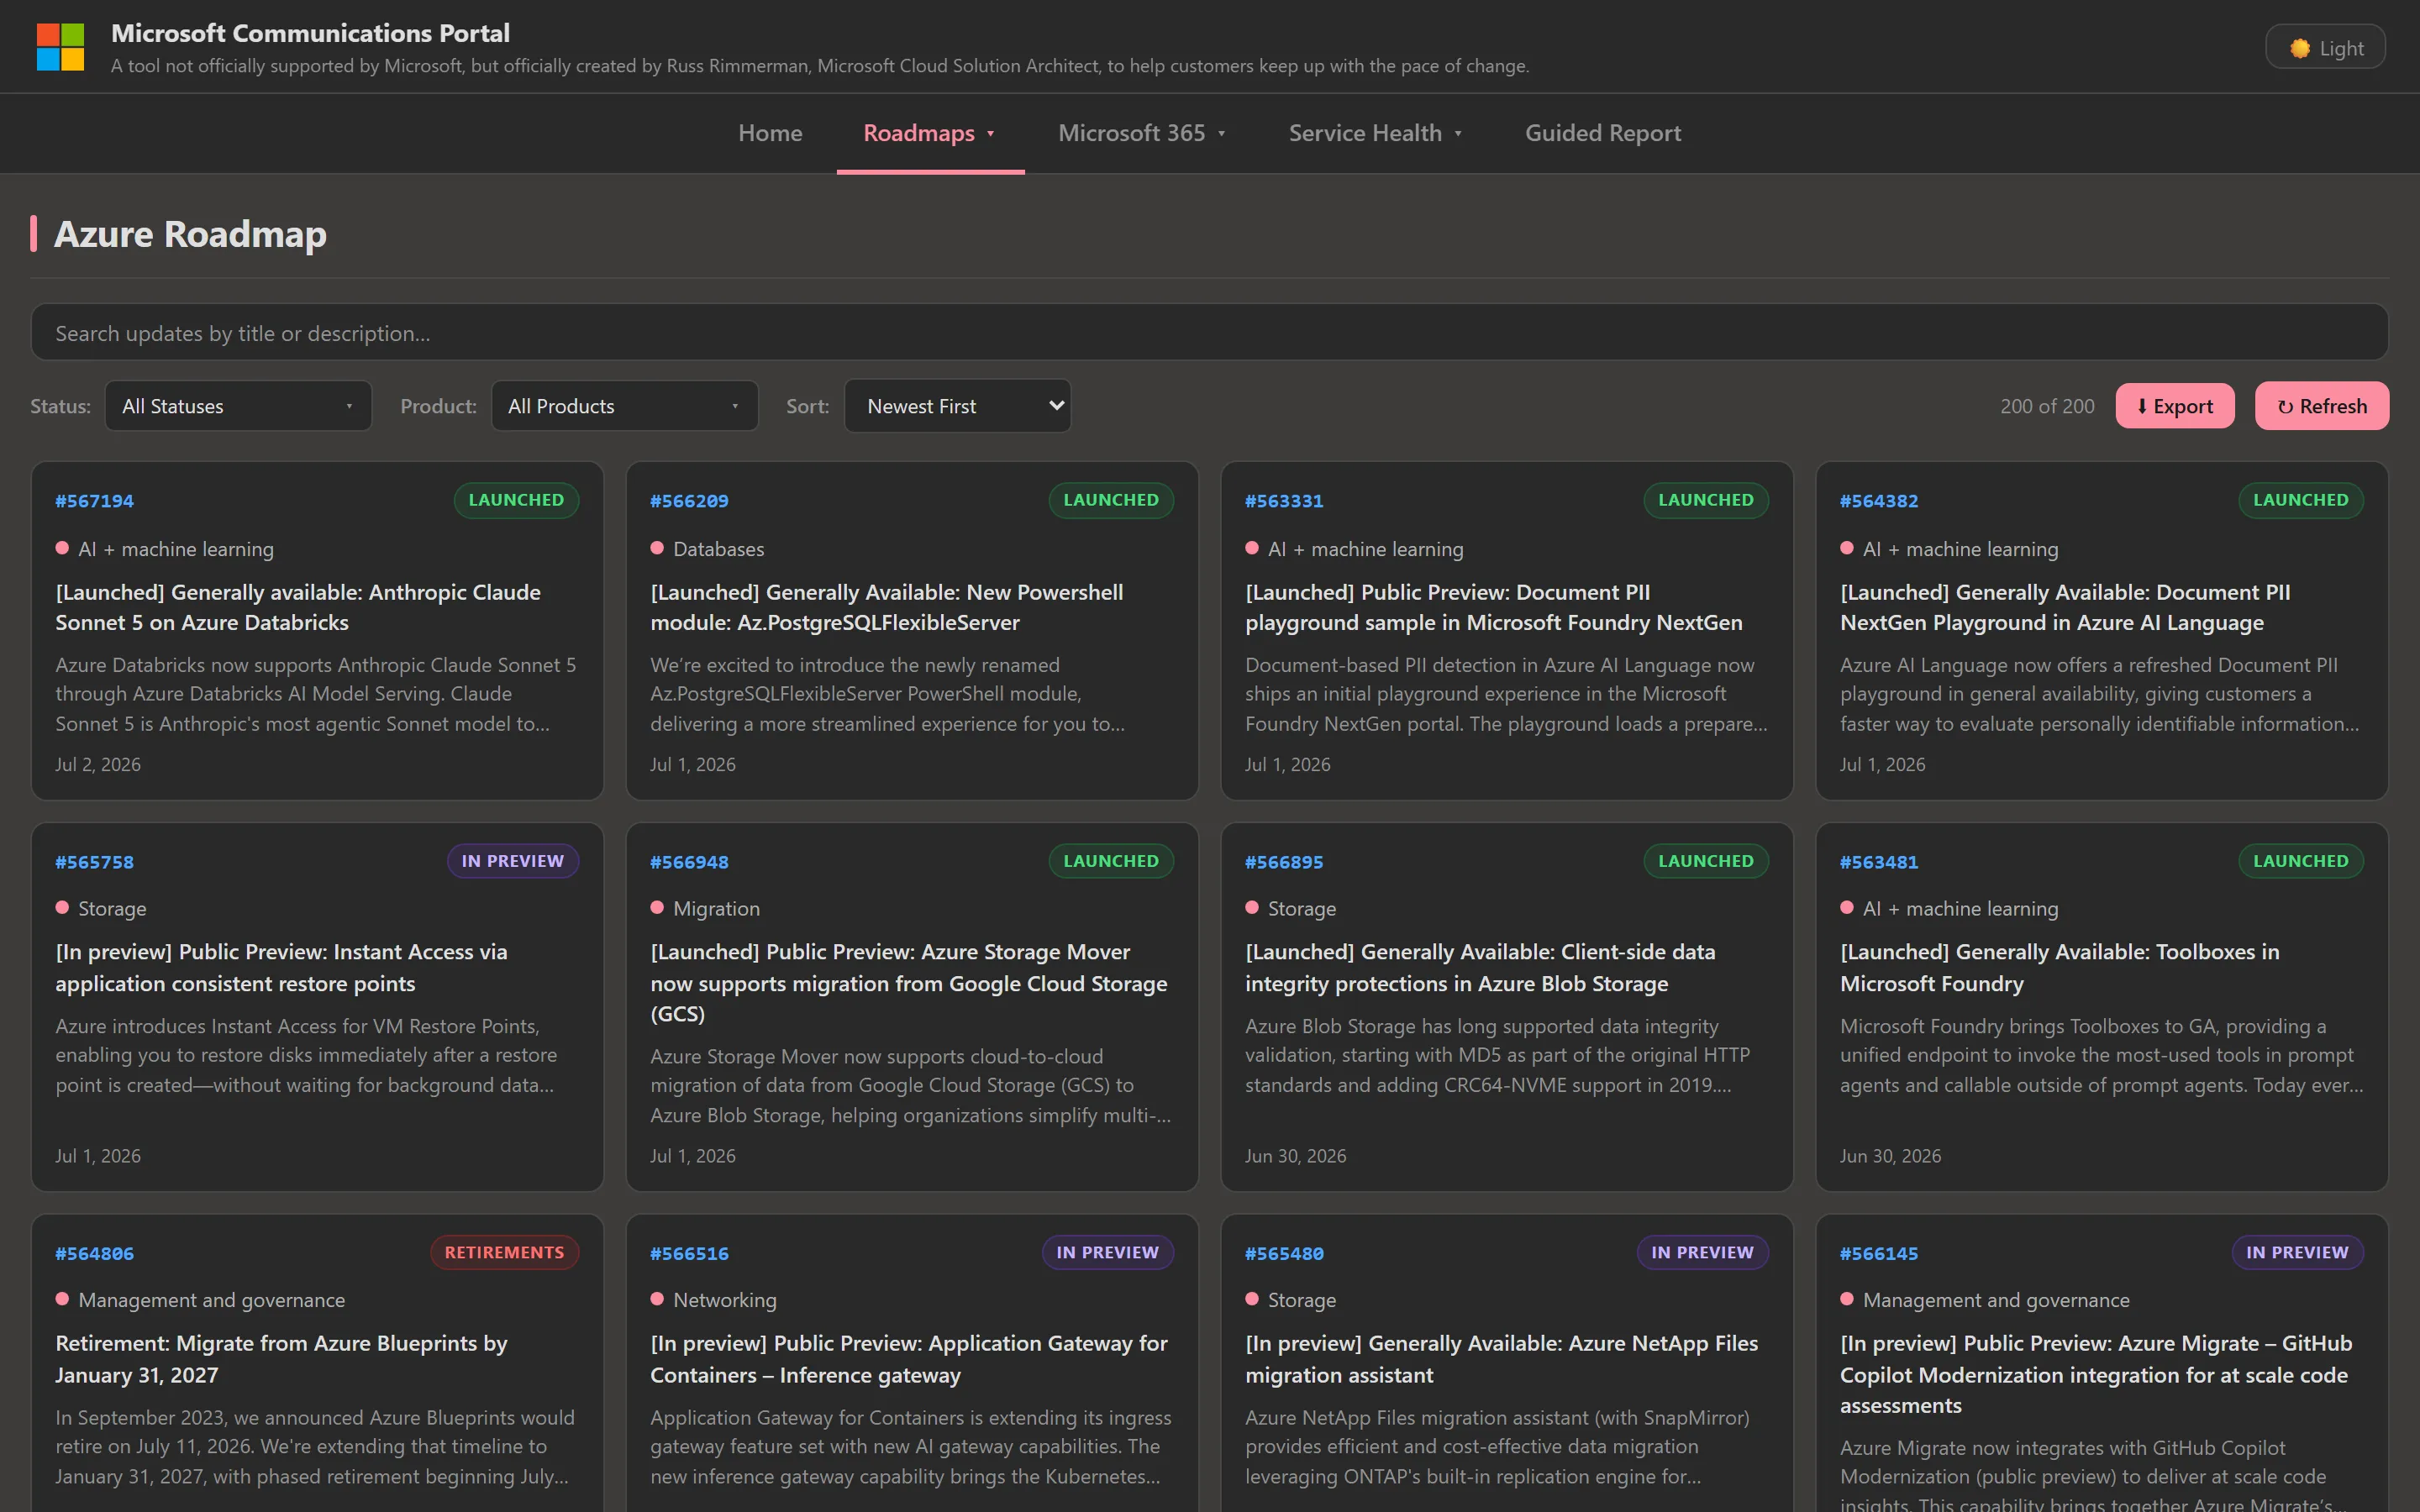Expand the All Statuses dropdown
Image resolution: width=2420 pixels, height=1512 pixels.
coord(238,406)
